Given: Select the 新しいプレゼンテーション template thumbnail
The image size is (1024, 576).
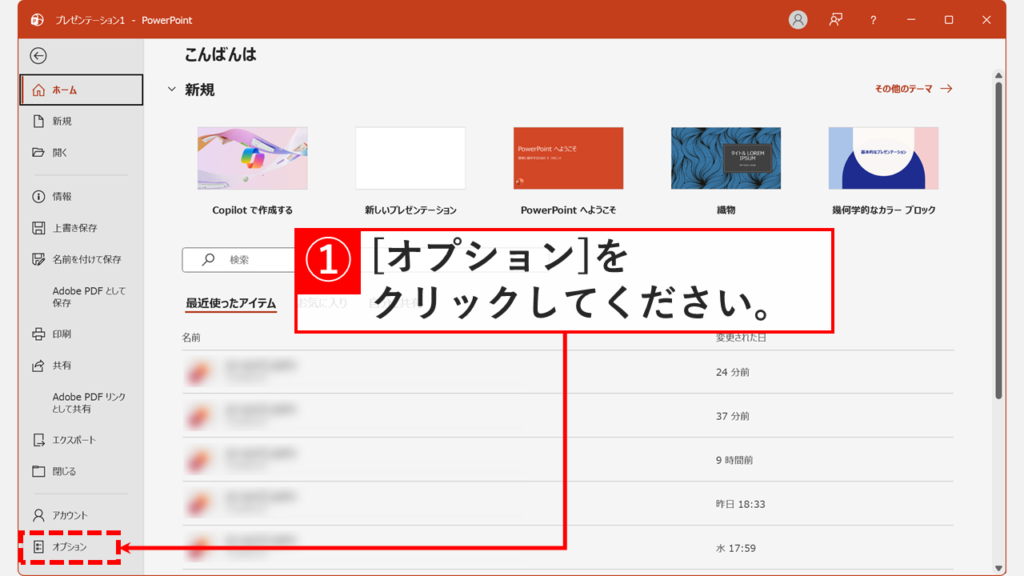Looking at the screenshot, I should (410, 158).
